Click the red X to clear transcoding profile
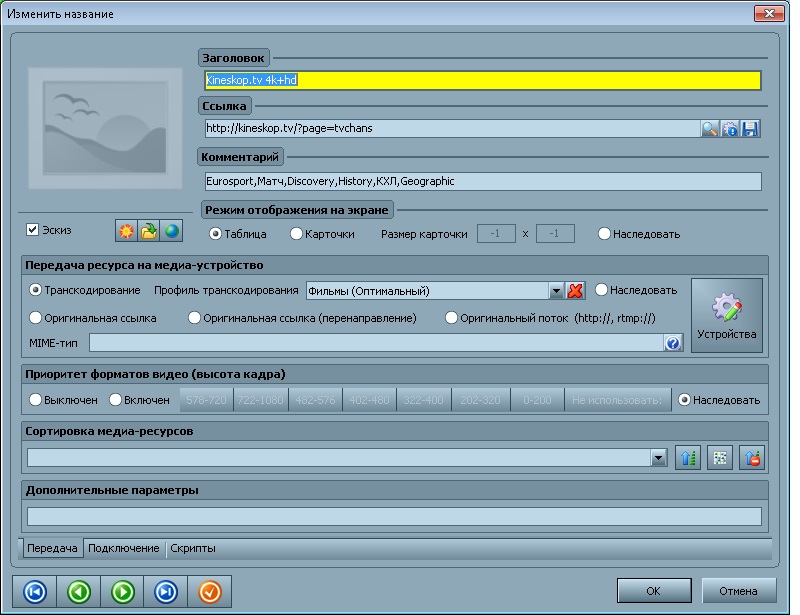The image size is (800, 615). pyautogui.click(x=576, y=291)
